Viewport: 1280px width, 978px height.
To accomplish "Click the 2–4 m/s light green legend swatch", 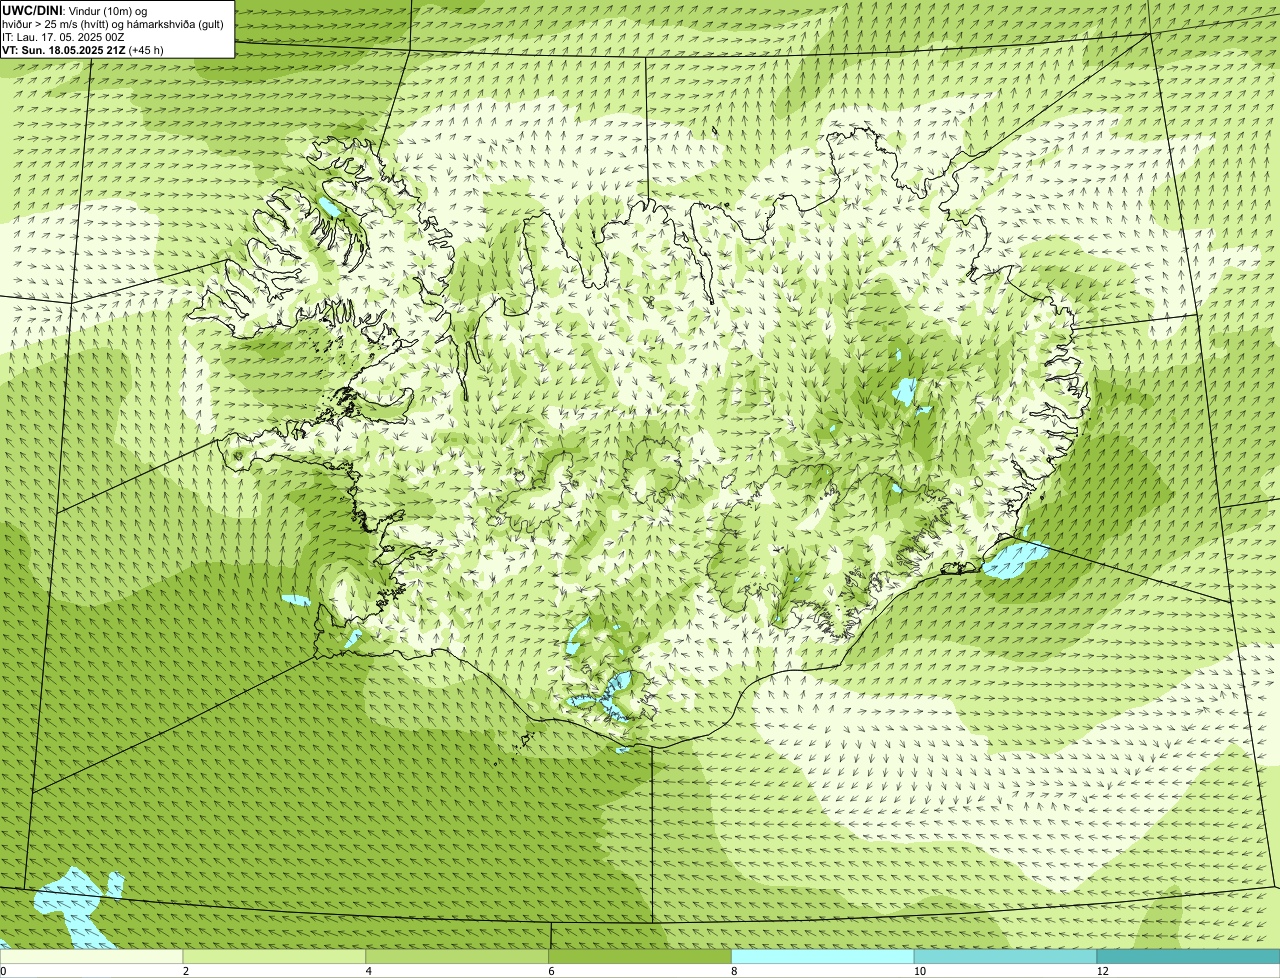I will click(274, 957).
